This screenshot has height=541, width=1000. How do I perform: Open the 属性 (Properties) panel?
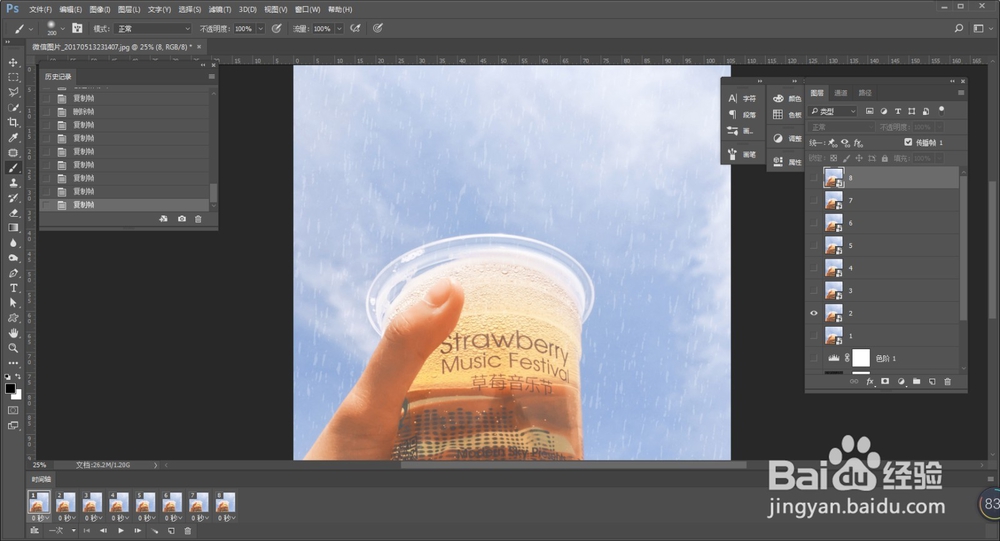pos(787,162)
